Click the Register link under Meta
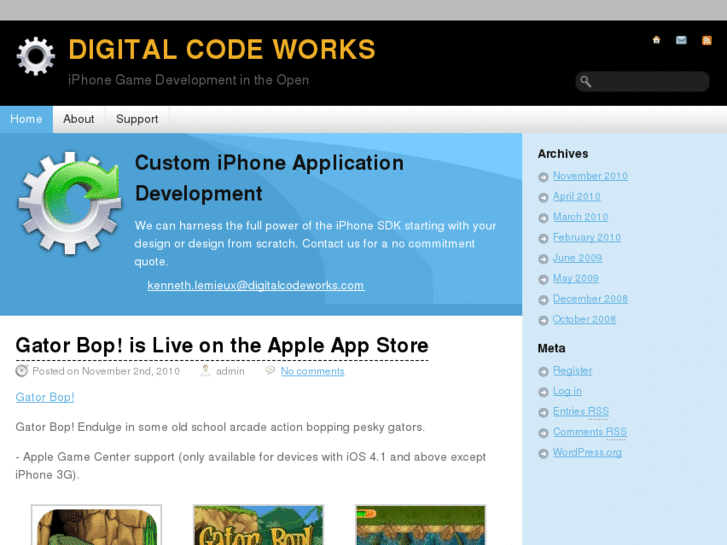 click(x=573, y=371)
